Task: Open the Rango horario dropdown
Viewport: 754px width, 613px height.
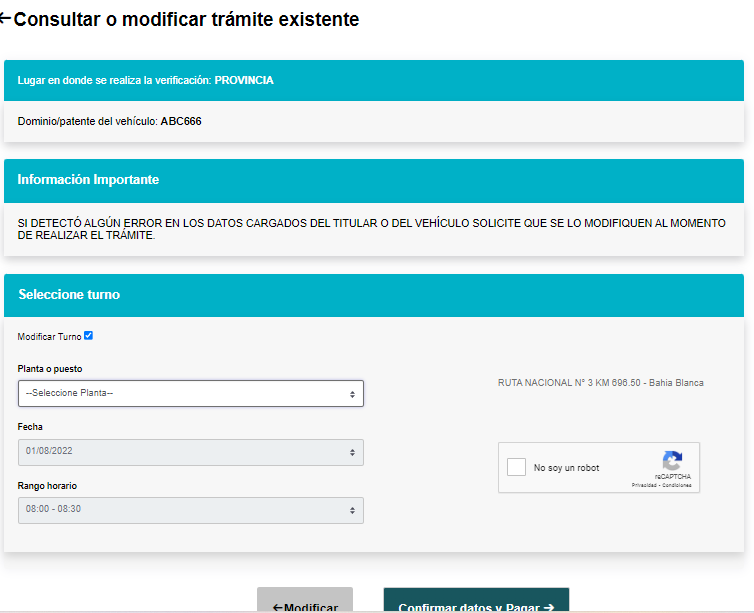Action: pos(191,510)
